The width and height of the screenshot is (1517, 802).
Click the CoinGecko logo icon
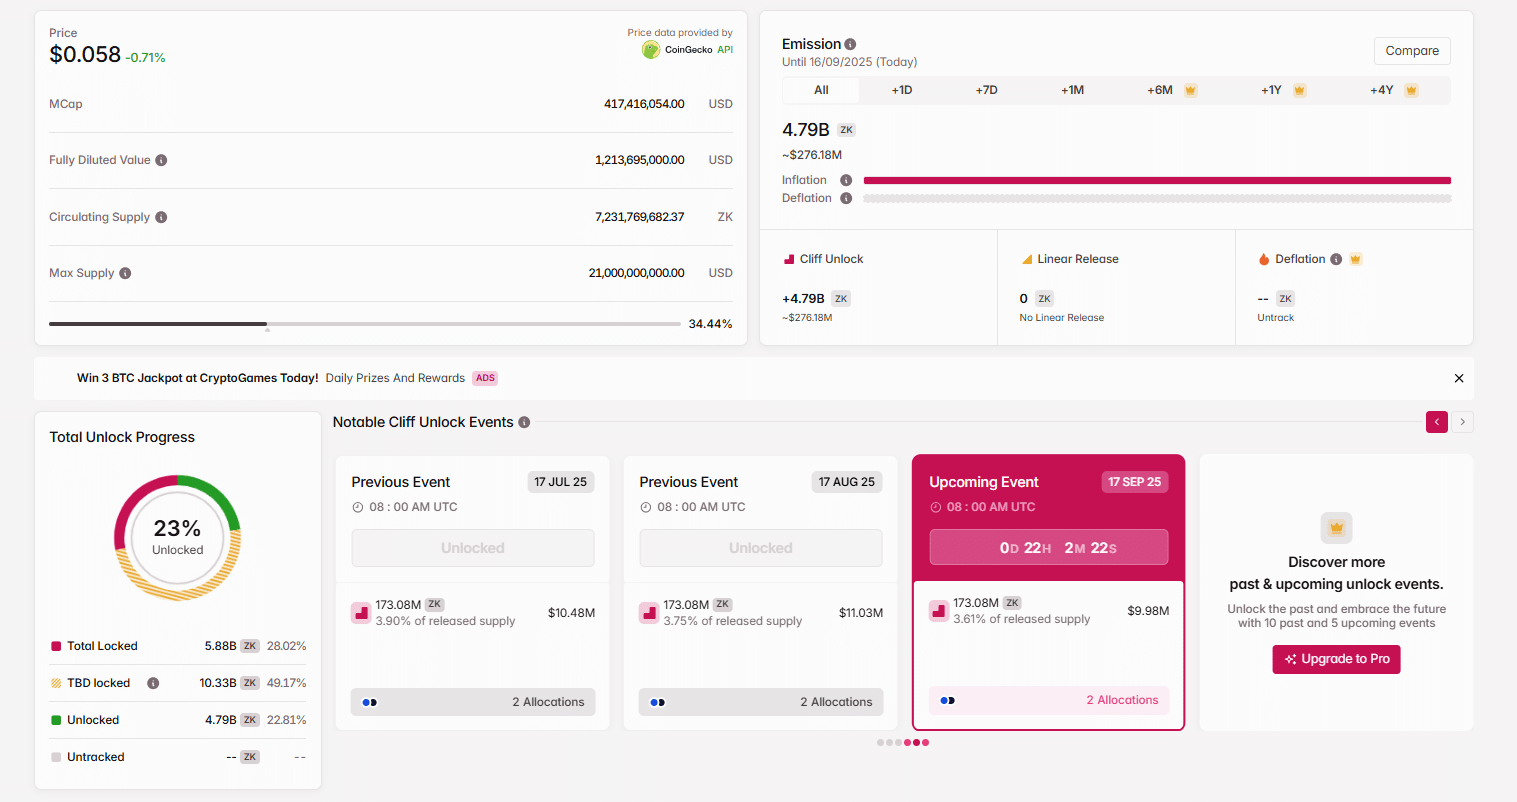point(649,49)
